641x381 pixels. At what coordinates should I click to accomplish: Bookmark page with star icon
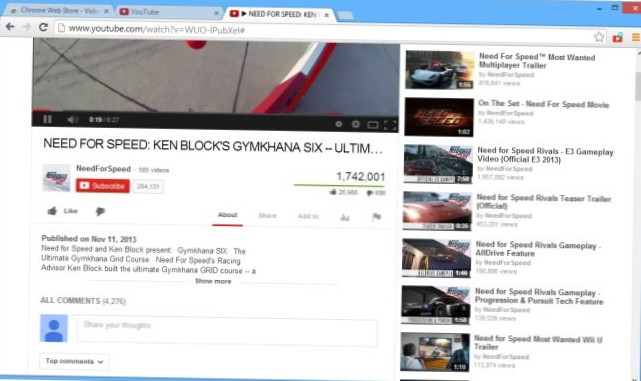[x=599, y=37]
